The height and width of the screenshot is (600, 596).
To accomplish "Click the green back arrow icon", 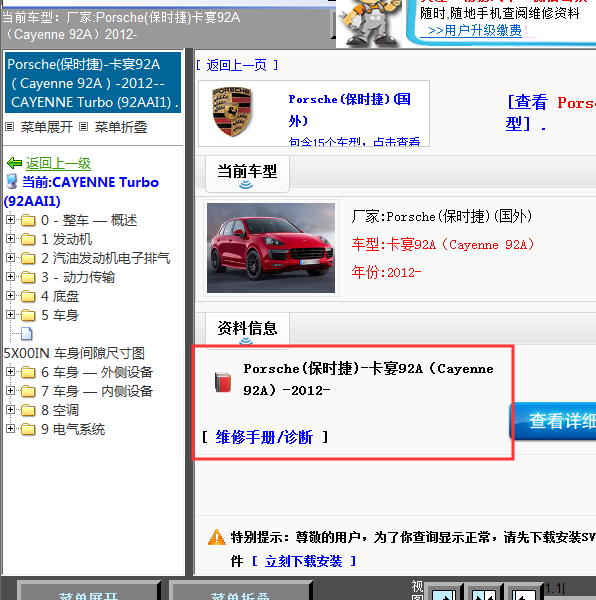I will [x=15, y=163].
